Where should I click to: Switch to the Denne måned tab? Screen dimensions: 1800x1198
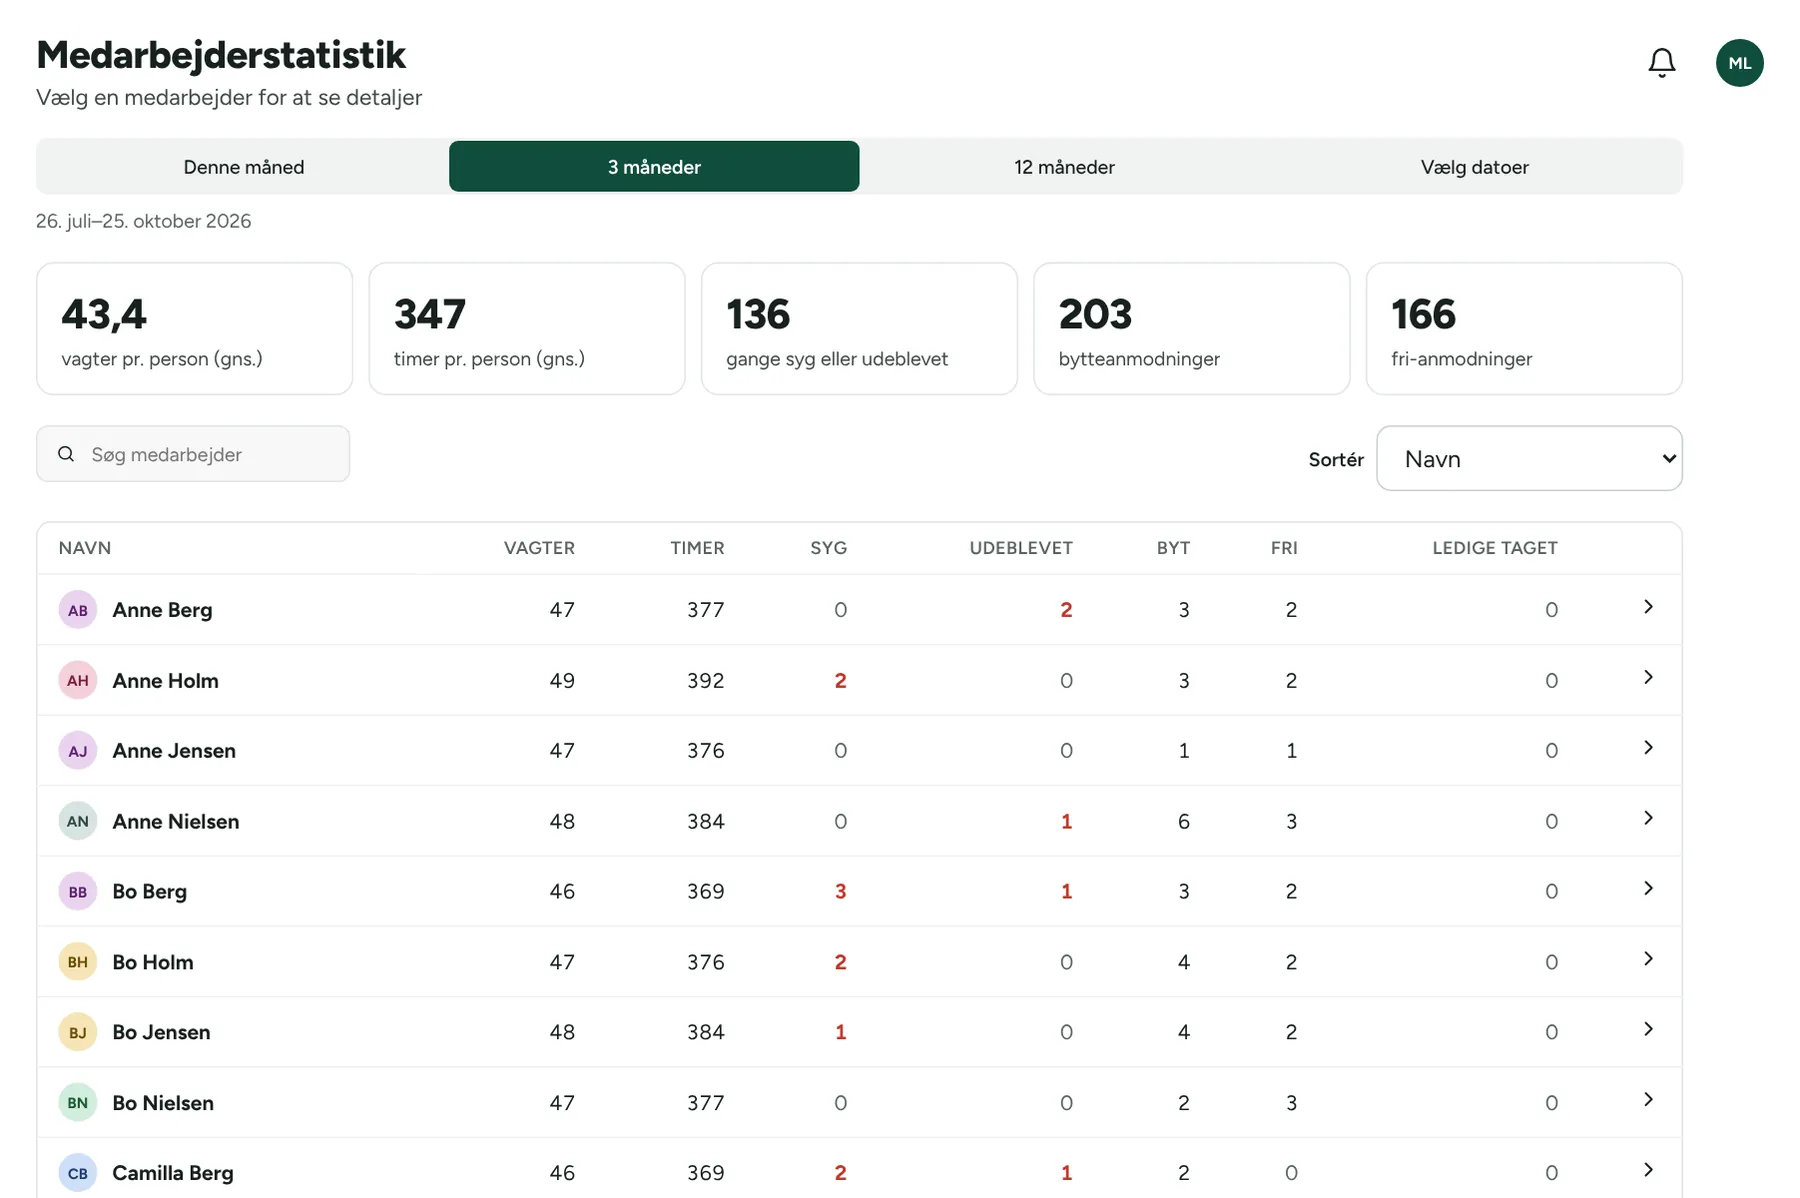(244, 167)
